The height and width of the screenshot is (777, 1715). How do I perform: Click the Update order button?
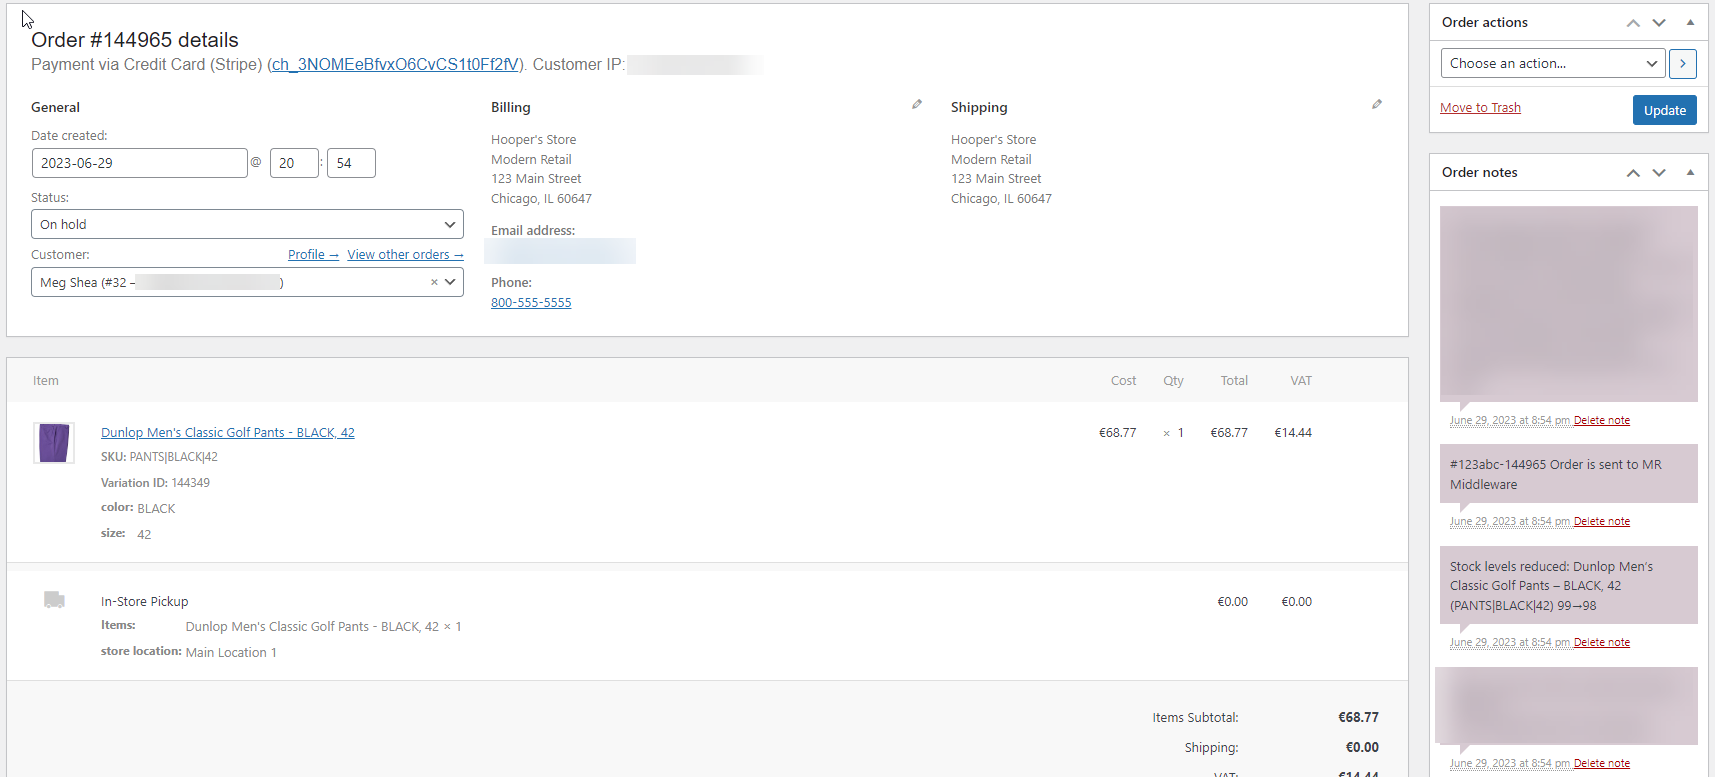[x=1665, y=110]
